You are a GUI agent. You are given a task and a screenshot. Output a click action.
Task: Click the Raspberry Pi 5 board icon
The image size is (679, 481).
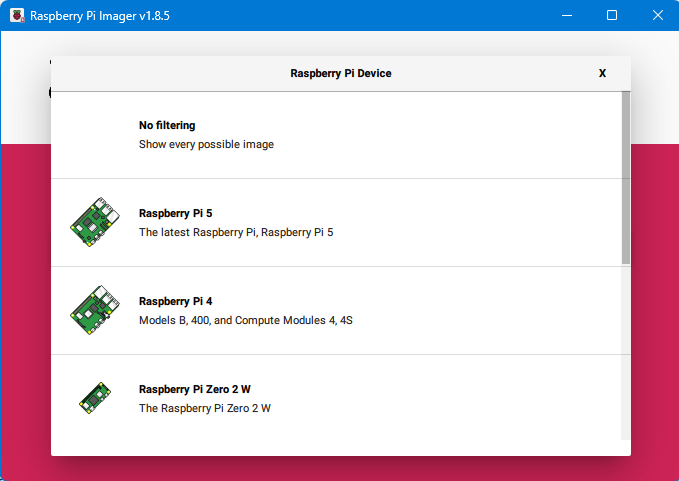(x=93, y=222)
